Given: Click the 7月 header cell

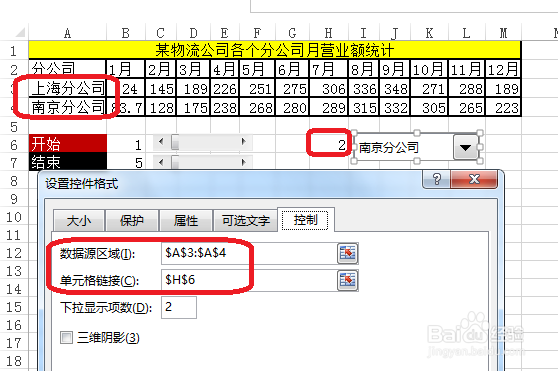Looking at the screenshot, I should pos(328,69).
